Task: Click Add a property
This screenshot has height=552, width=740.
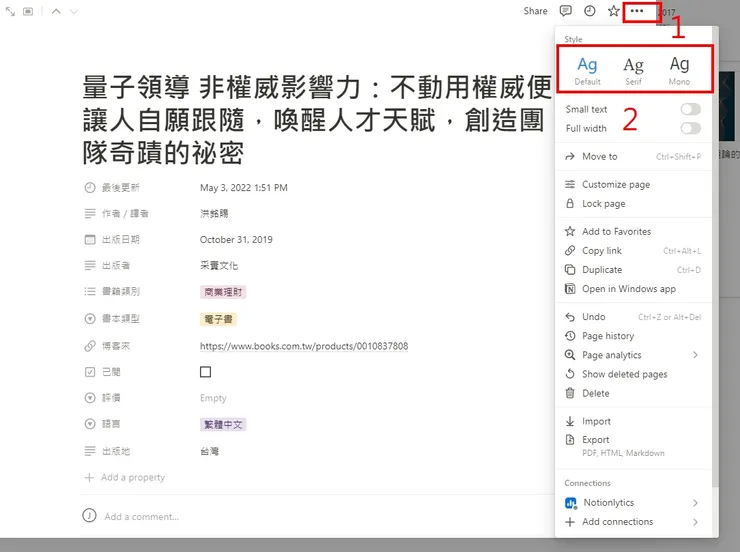Action: (125, 477)
